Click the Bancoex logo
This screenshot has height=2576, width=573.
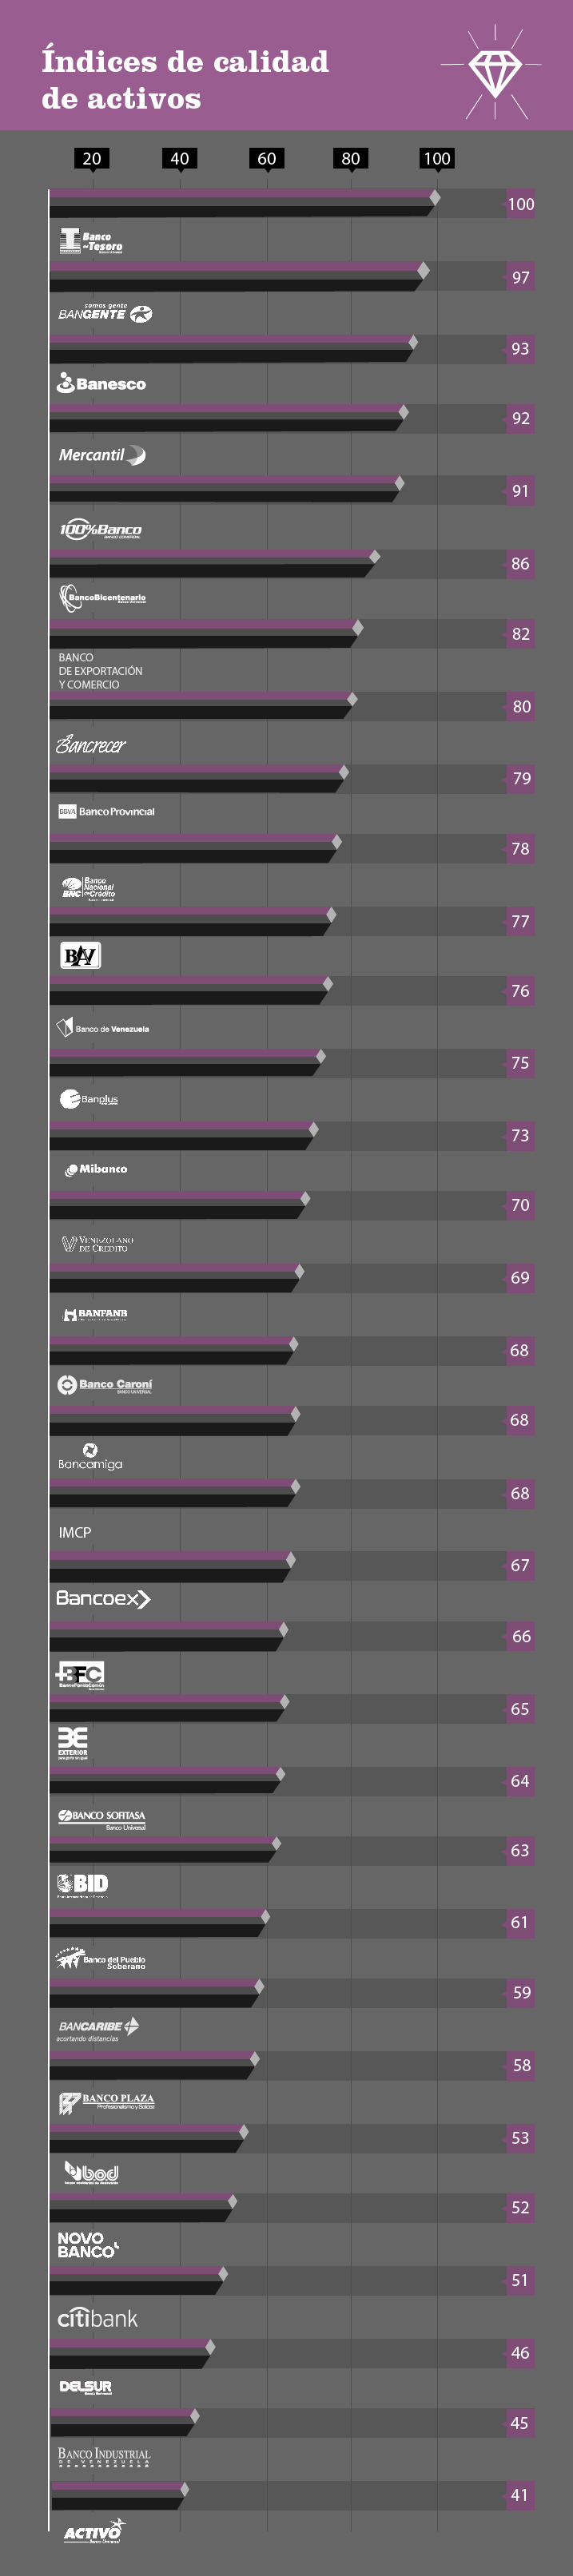click(x=103, y=1598)
